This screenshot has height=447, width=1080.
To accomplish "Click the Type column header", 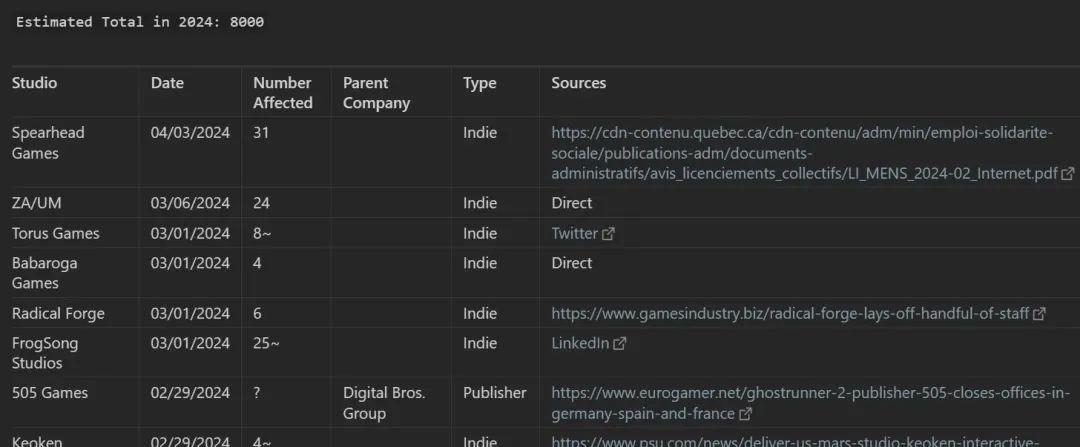I will pos(479,83).
